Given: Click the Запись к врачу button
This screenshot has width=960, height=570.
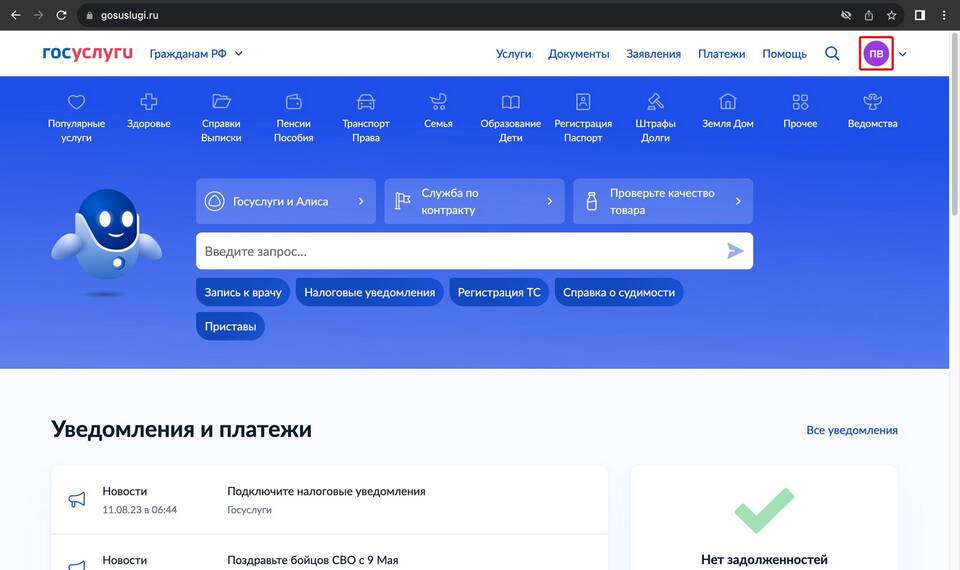Looking at the screenshot, I should [243, 292].
